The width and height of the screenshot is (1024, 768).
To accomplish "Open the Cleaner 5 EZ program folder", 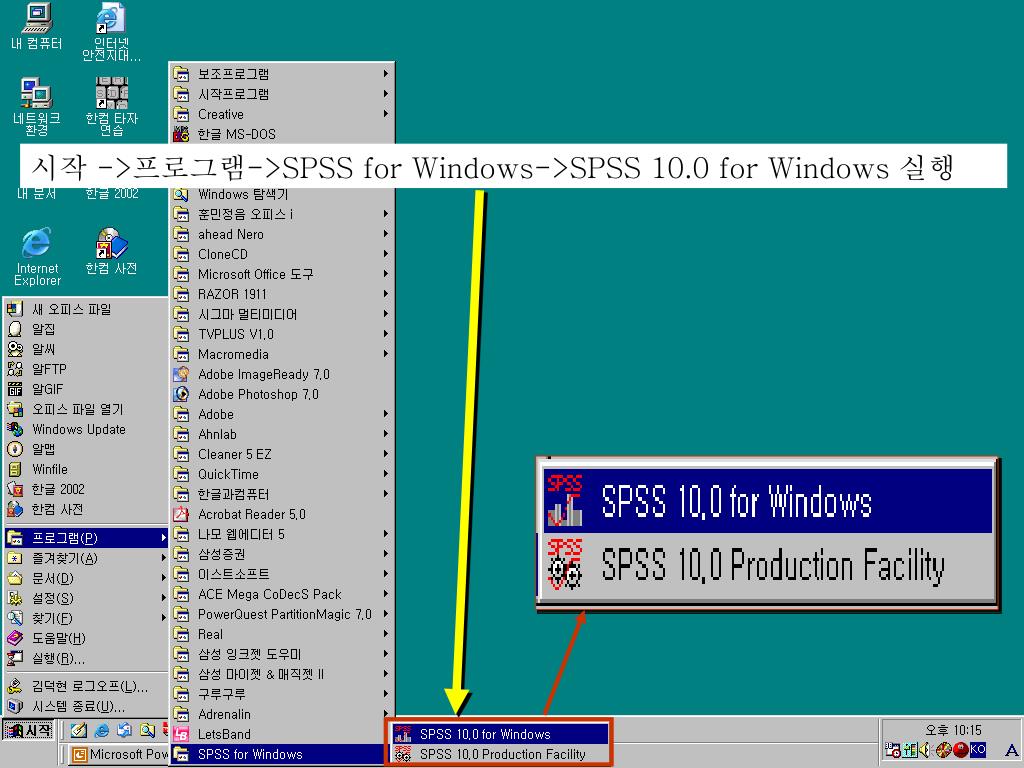I will (282, 454).
